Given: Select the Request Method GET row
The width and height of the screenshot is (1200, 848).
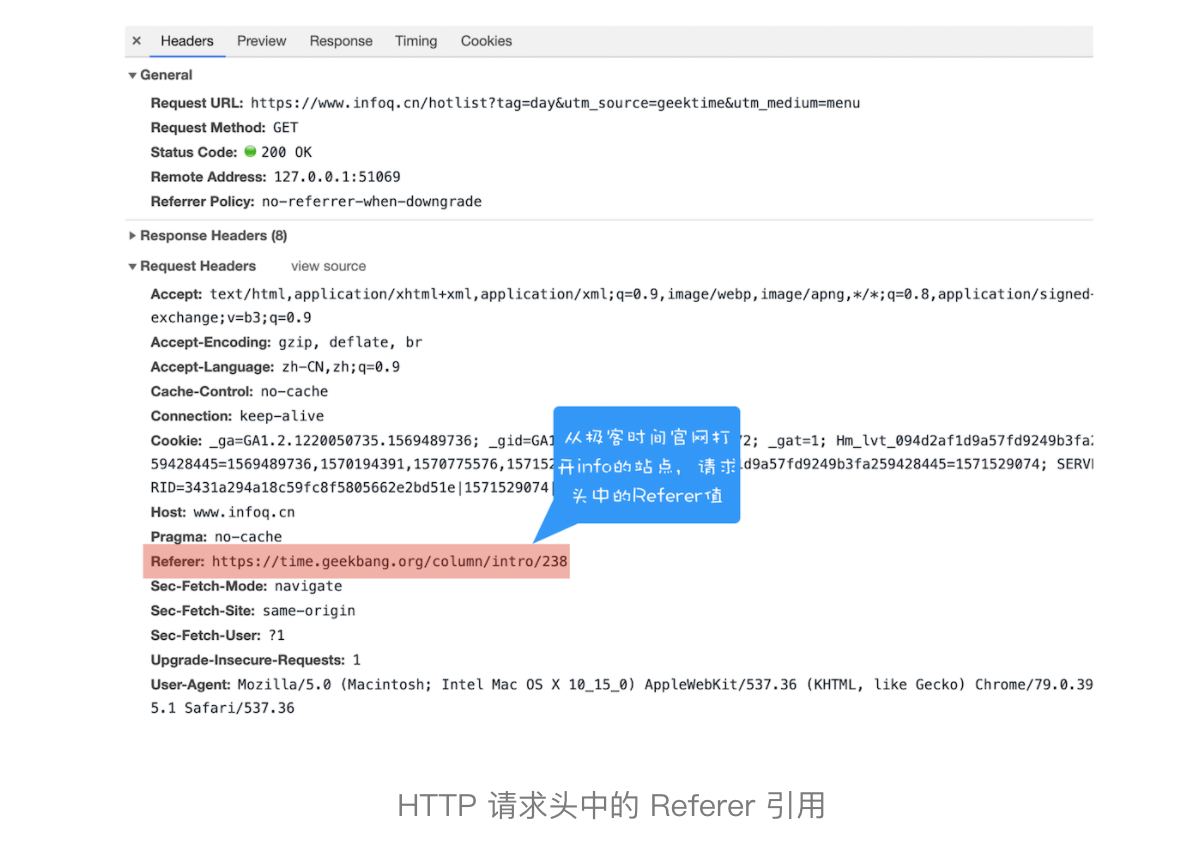Looking at the screenshot, I should (x=224, y=128).
